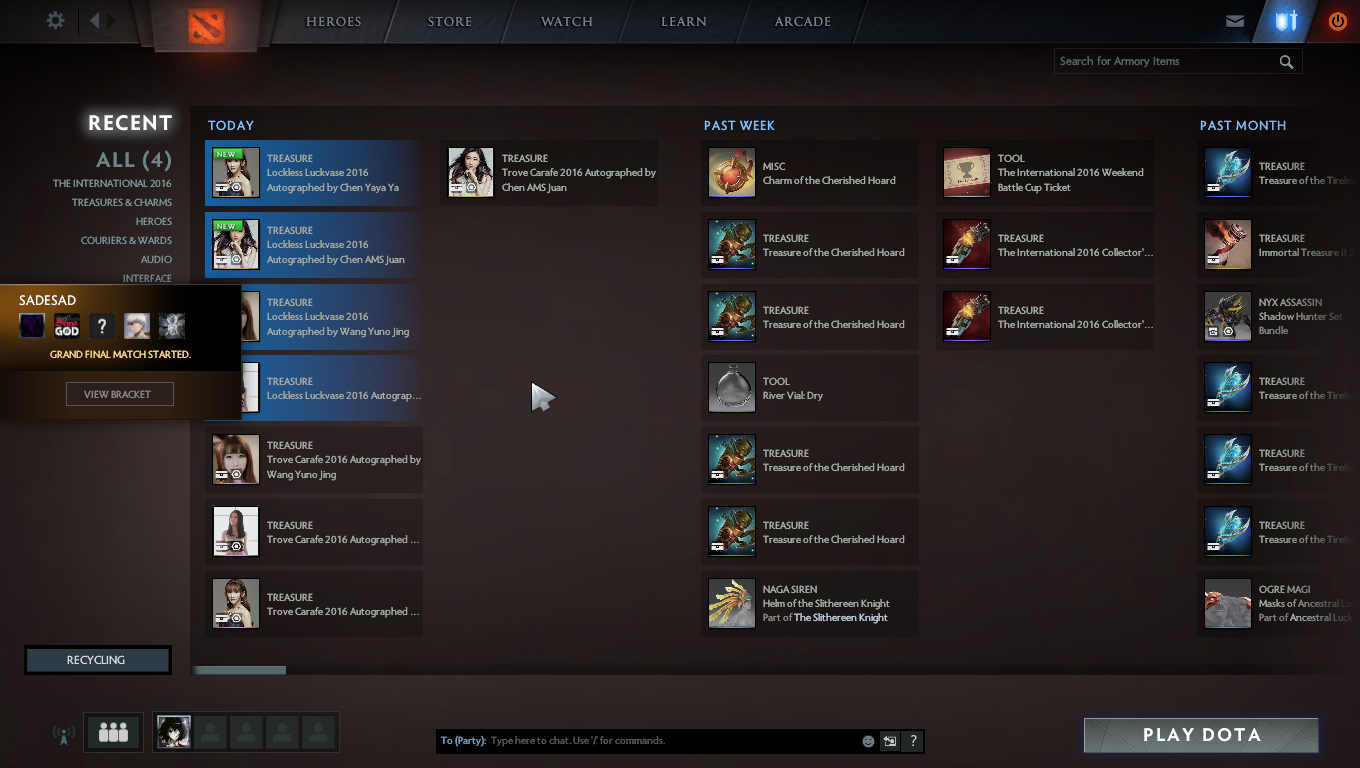Open chat help question mark icon
The height and width of the screenshot is (768, 1360).
[x=912, y=741]
